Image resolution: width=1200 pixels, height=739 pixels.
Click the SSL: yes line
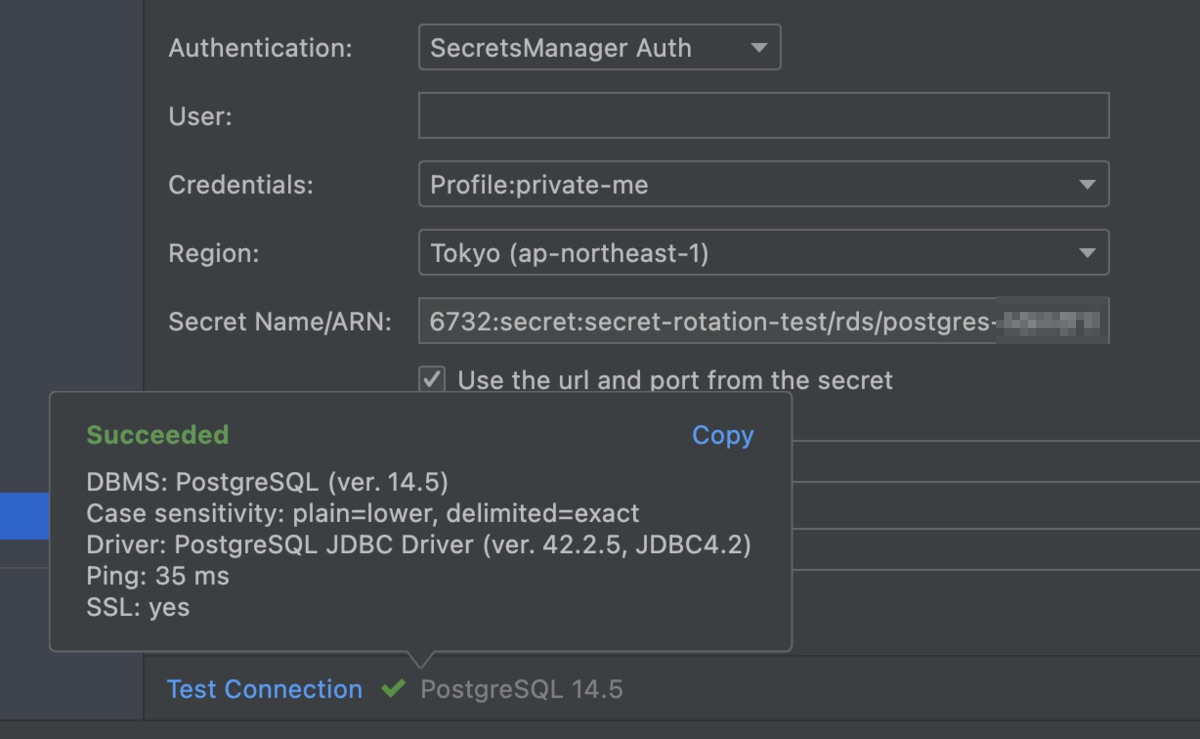pyautogui.click(x=137, y=607)
